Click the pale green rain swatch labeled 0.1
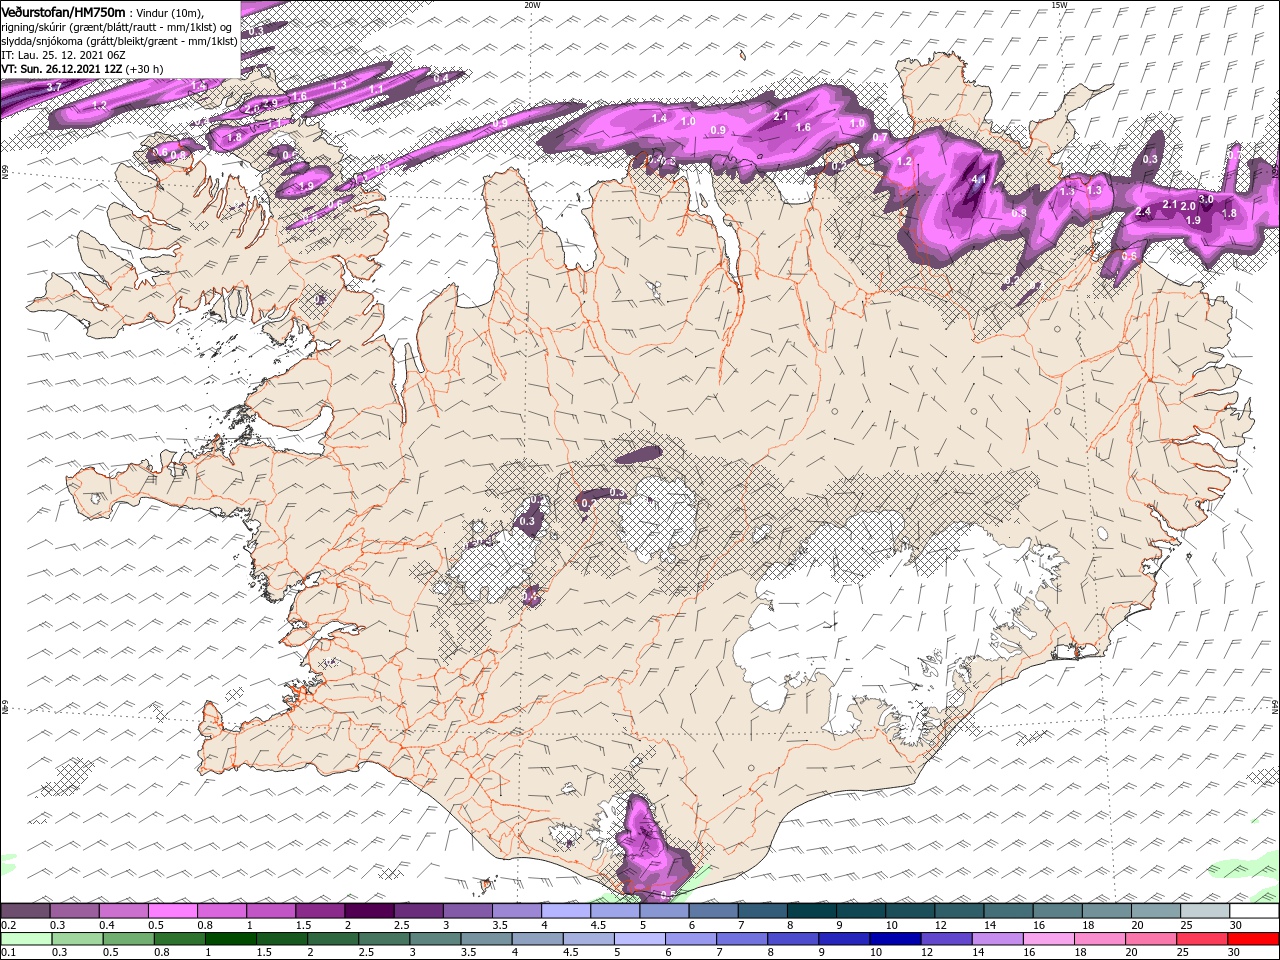 (26, 939)
